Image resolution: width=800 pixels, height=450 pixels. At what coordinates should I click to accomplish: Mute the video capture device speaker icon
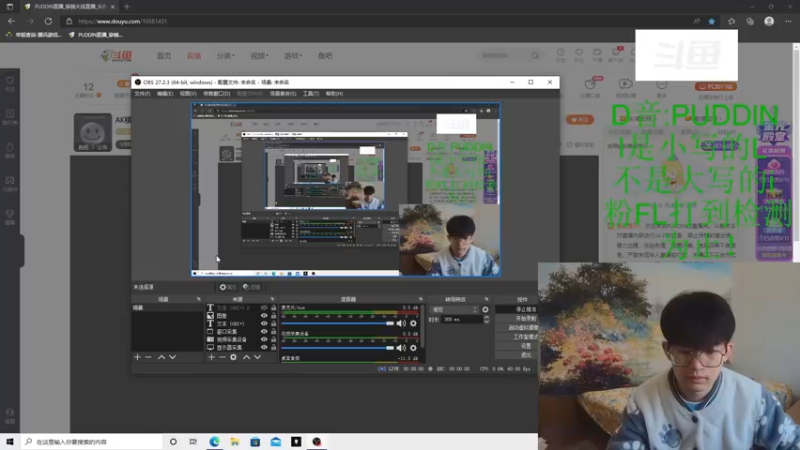(402, 348)
